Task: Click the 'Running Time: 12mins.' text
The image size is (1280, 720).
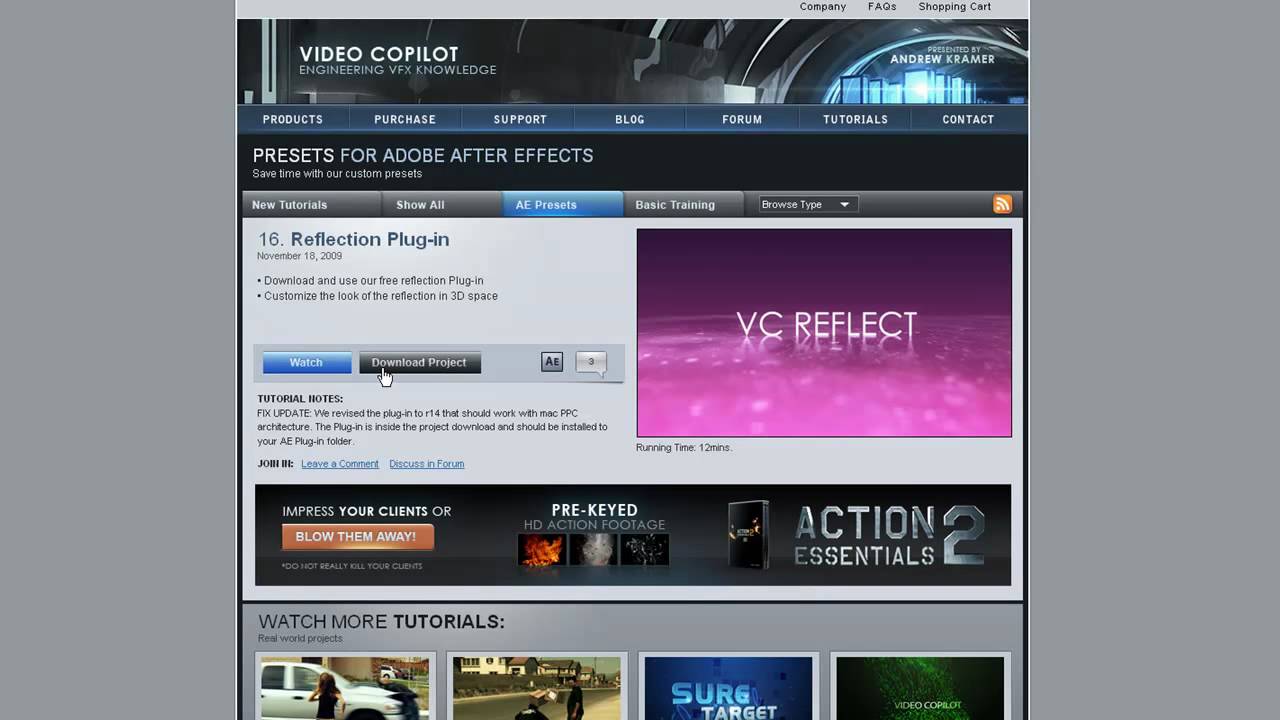Action: click(x=684, y=448)
